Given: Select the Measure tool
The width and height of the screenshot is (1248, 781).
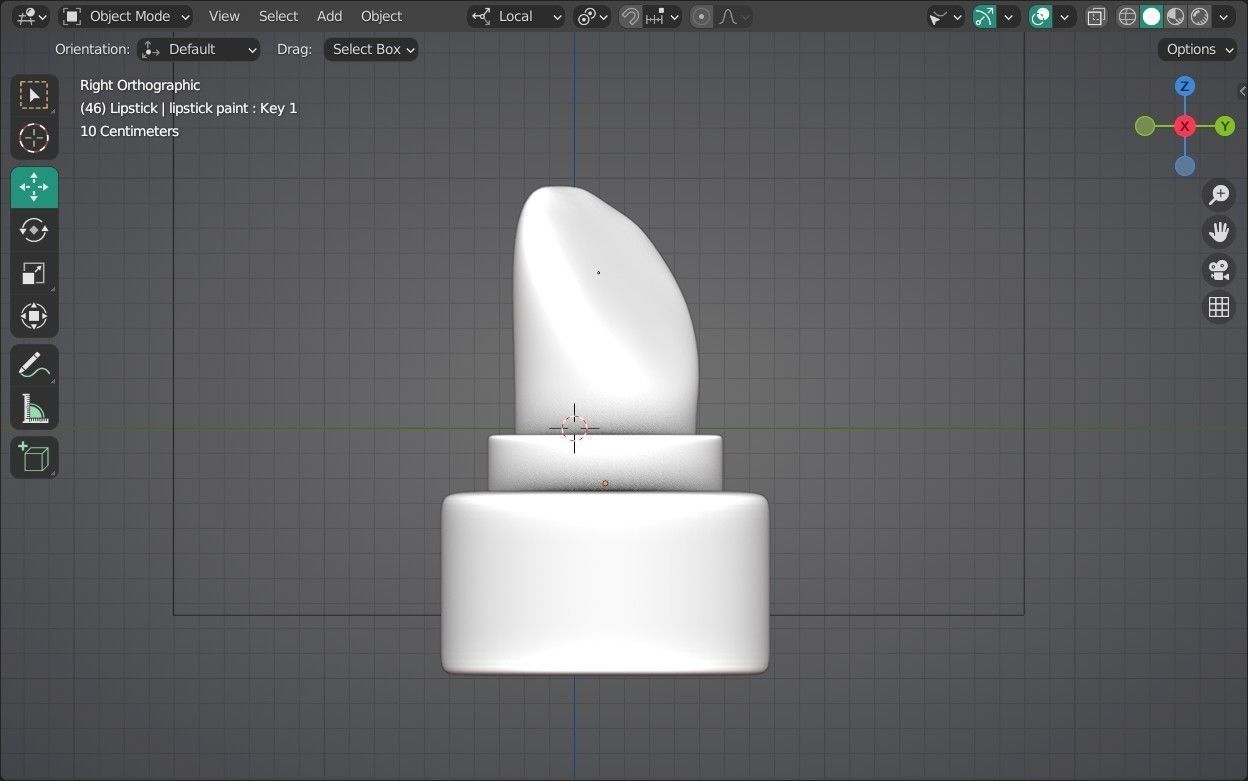Looking at the screenshot, I should coord(34,408).
